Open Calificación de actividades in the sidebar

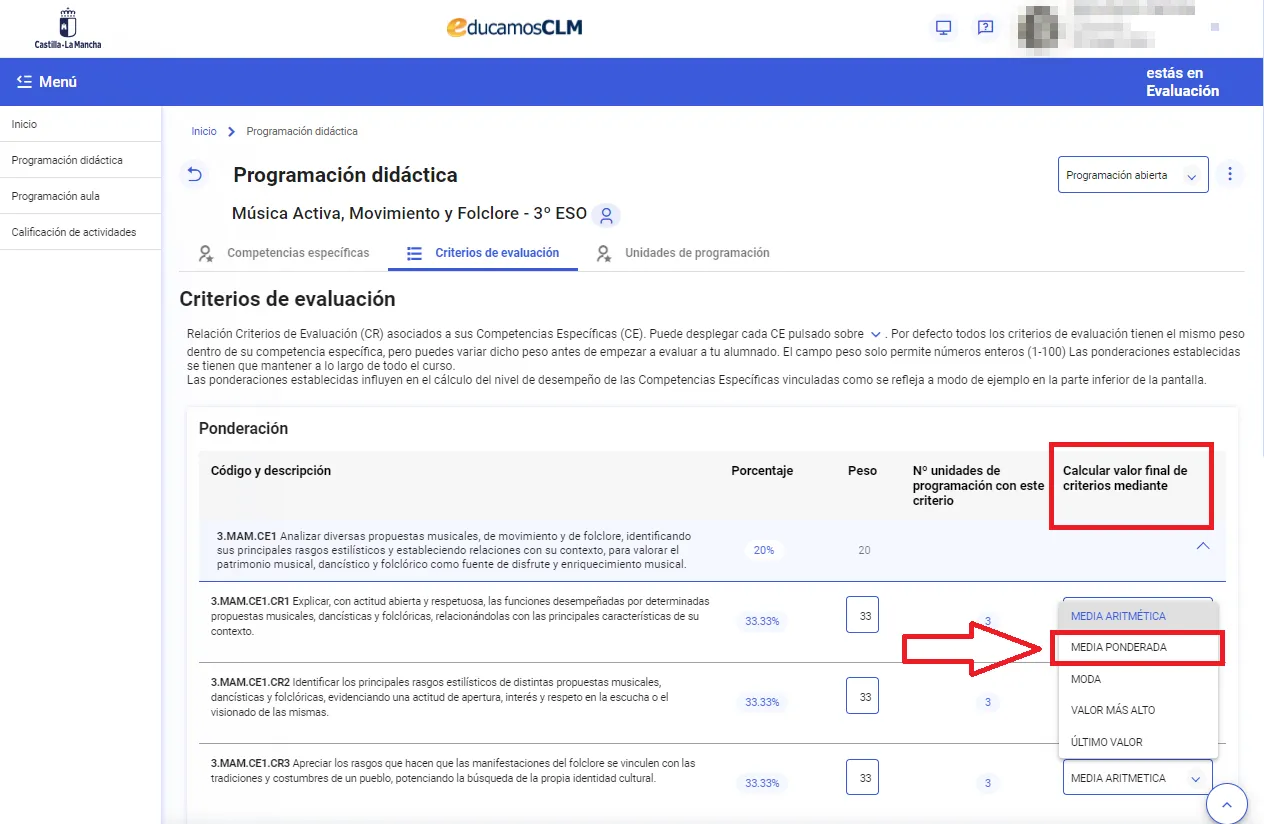76,231
